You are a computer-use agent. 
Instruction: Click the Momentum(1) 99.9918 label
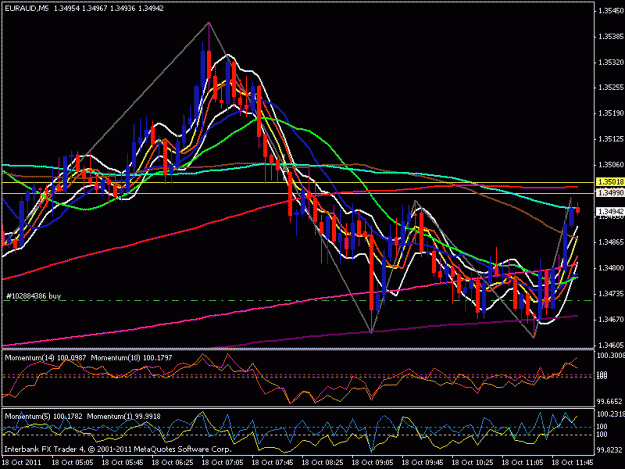pos(124,416)
